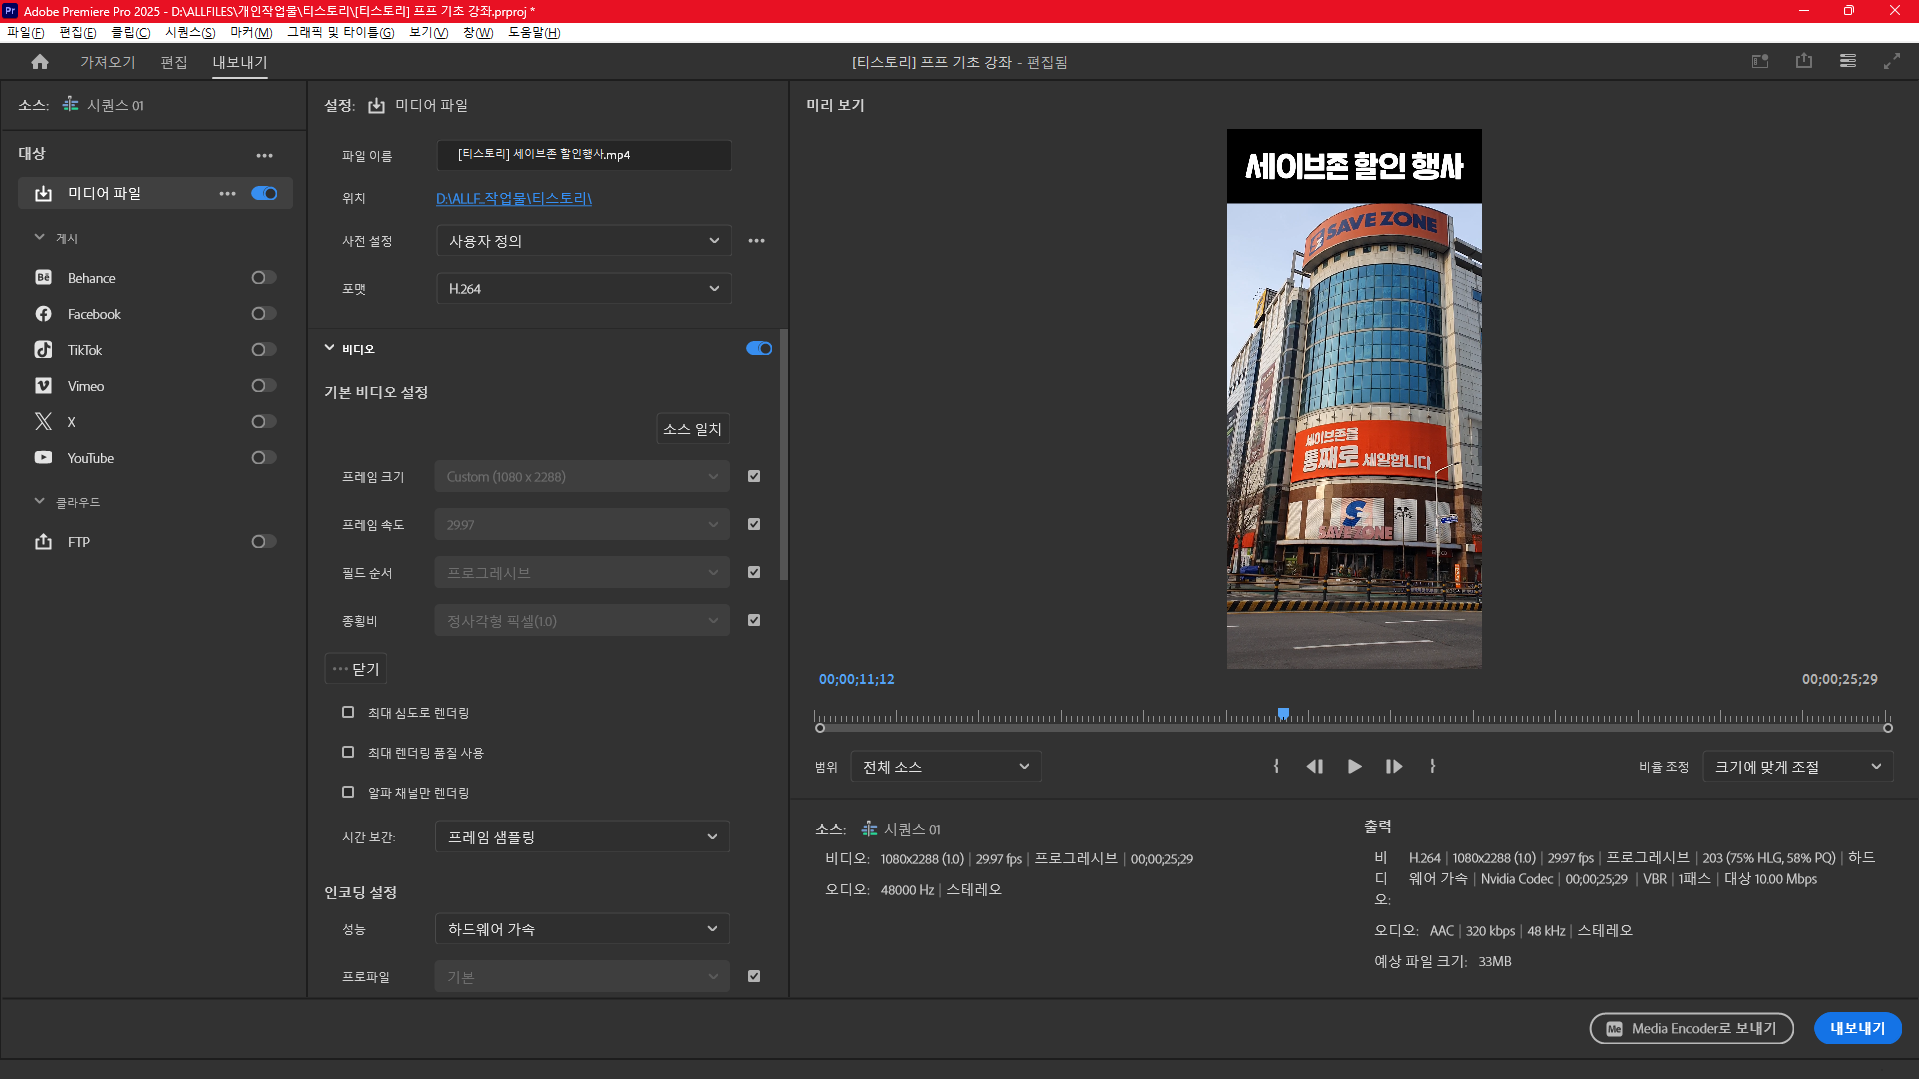The height and width of the screenshot is (1079, 1919).
Task: Open the 파일 menu
Action: click(26, 33)
